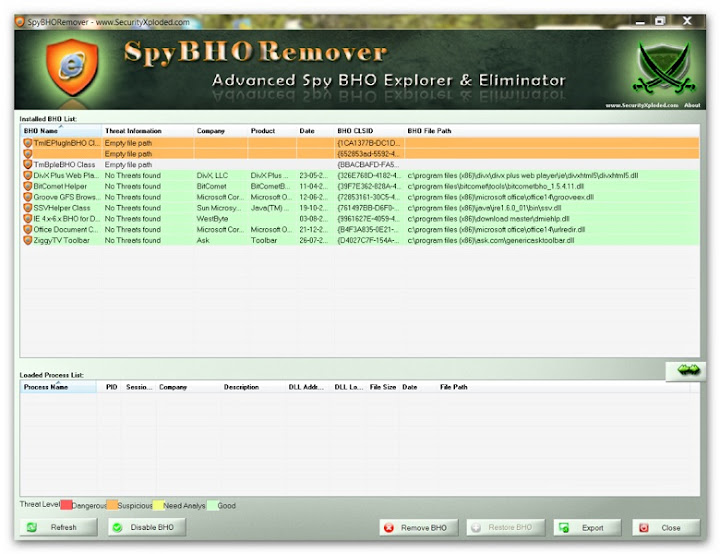Click the orange Suspicious threat level swatch

(112, 505)
